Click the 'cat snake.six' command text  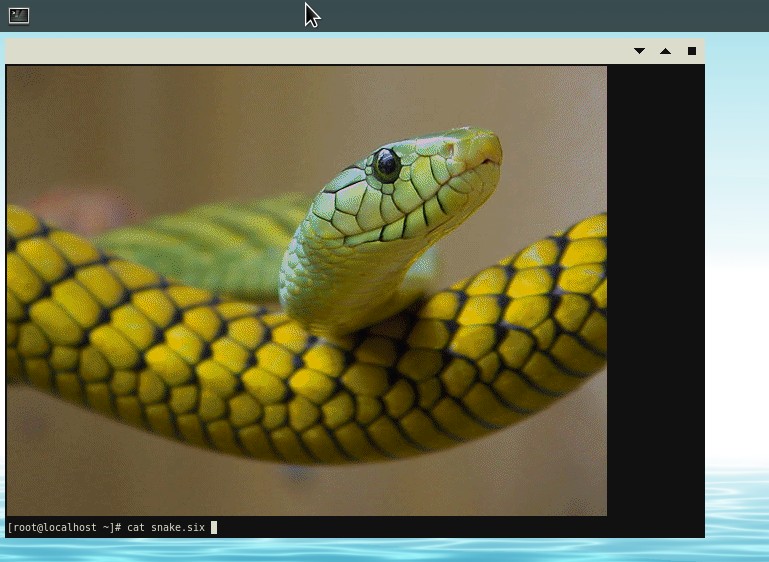coord(166,527)
